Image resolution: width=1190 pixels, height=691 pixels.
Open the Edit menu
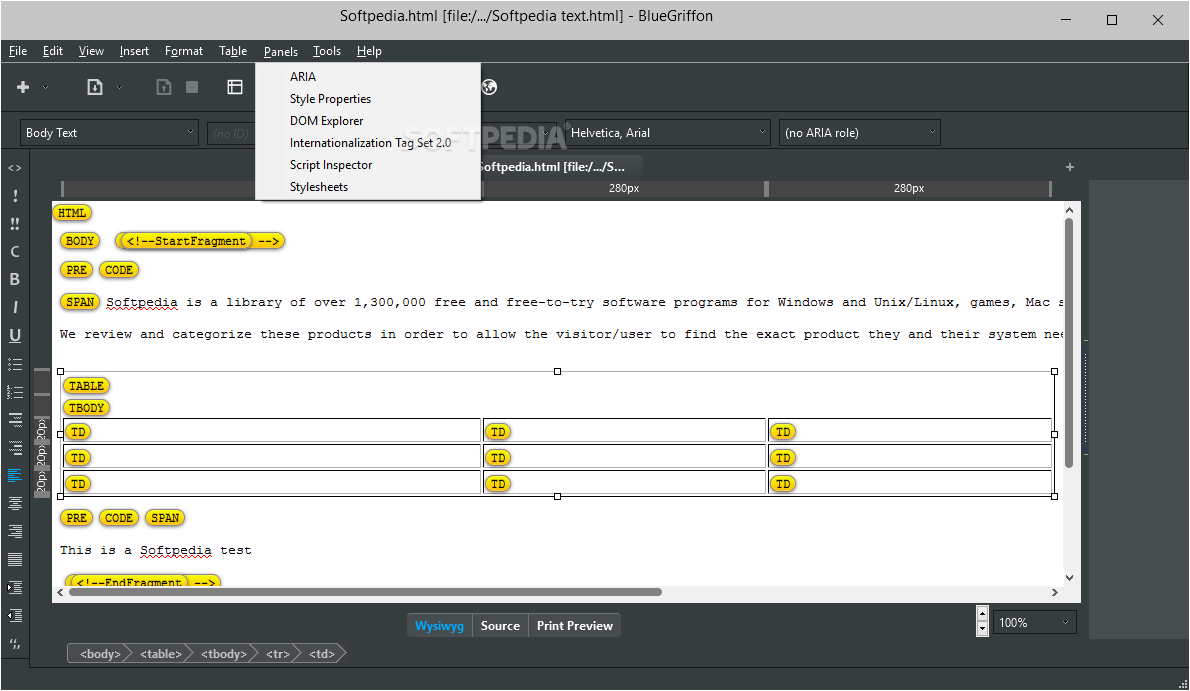(x=52, y=51)
